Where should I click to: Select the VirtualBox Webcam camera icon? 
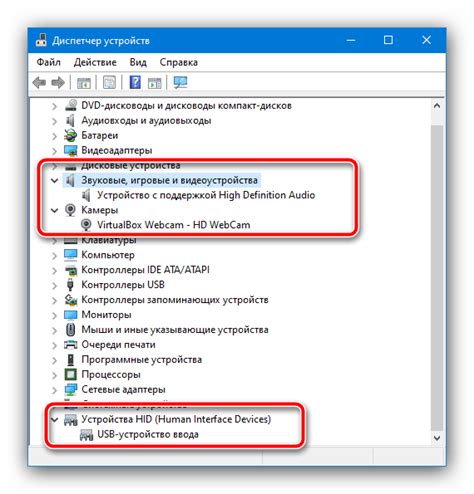tap(86, 225)
